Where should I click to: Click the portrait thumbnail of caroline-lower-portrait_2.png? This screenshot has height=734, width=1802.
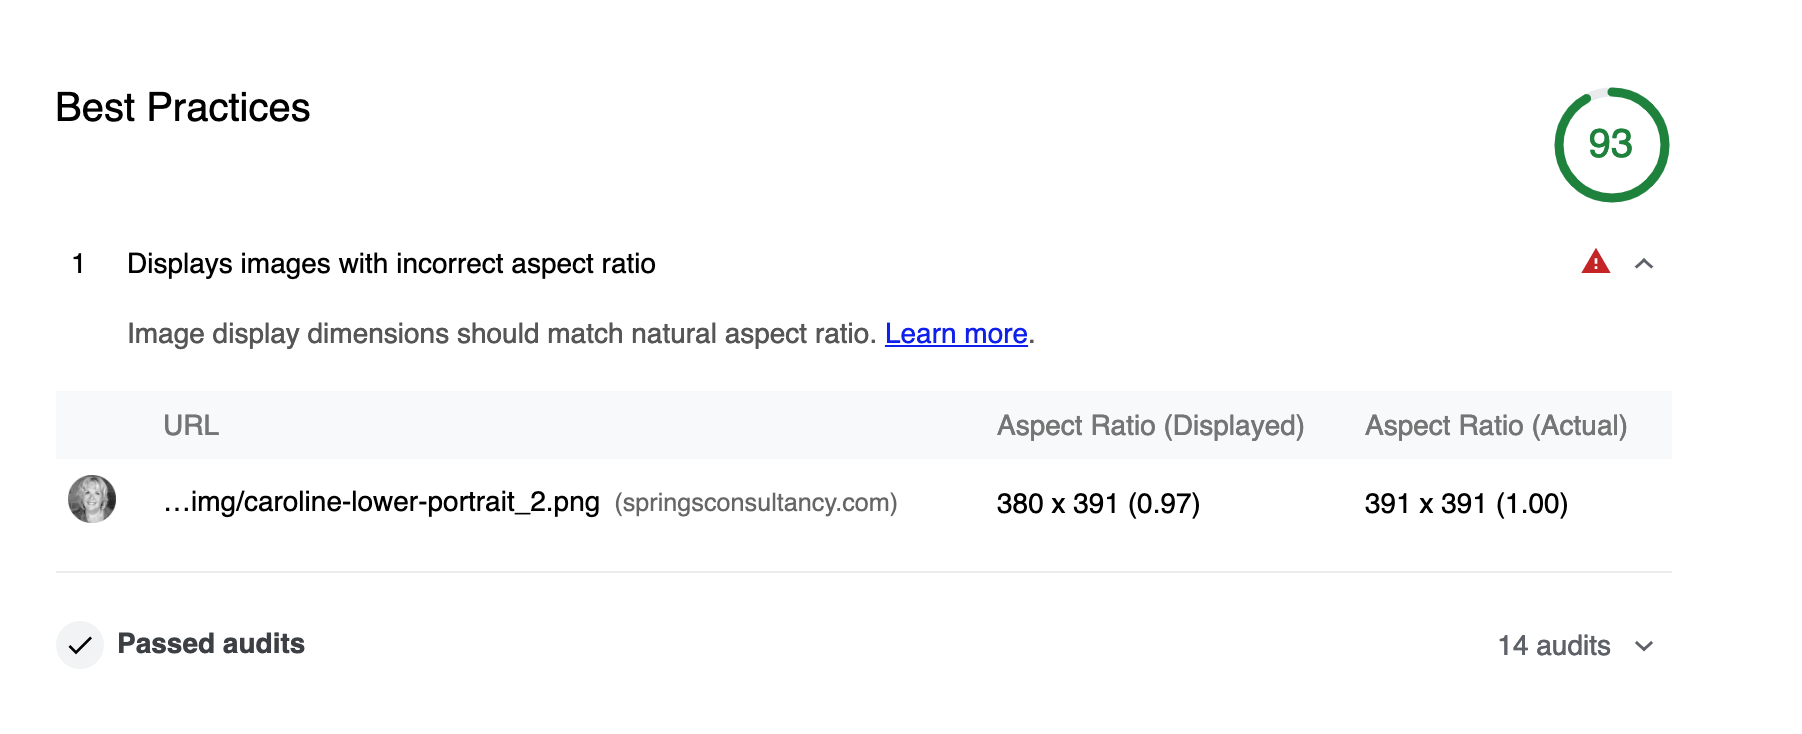(x=91, y=503)
